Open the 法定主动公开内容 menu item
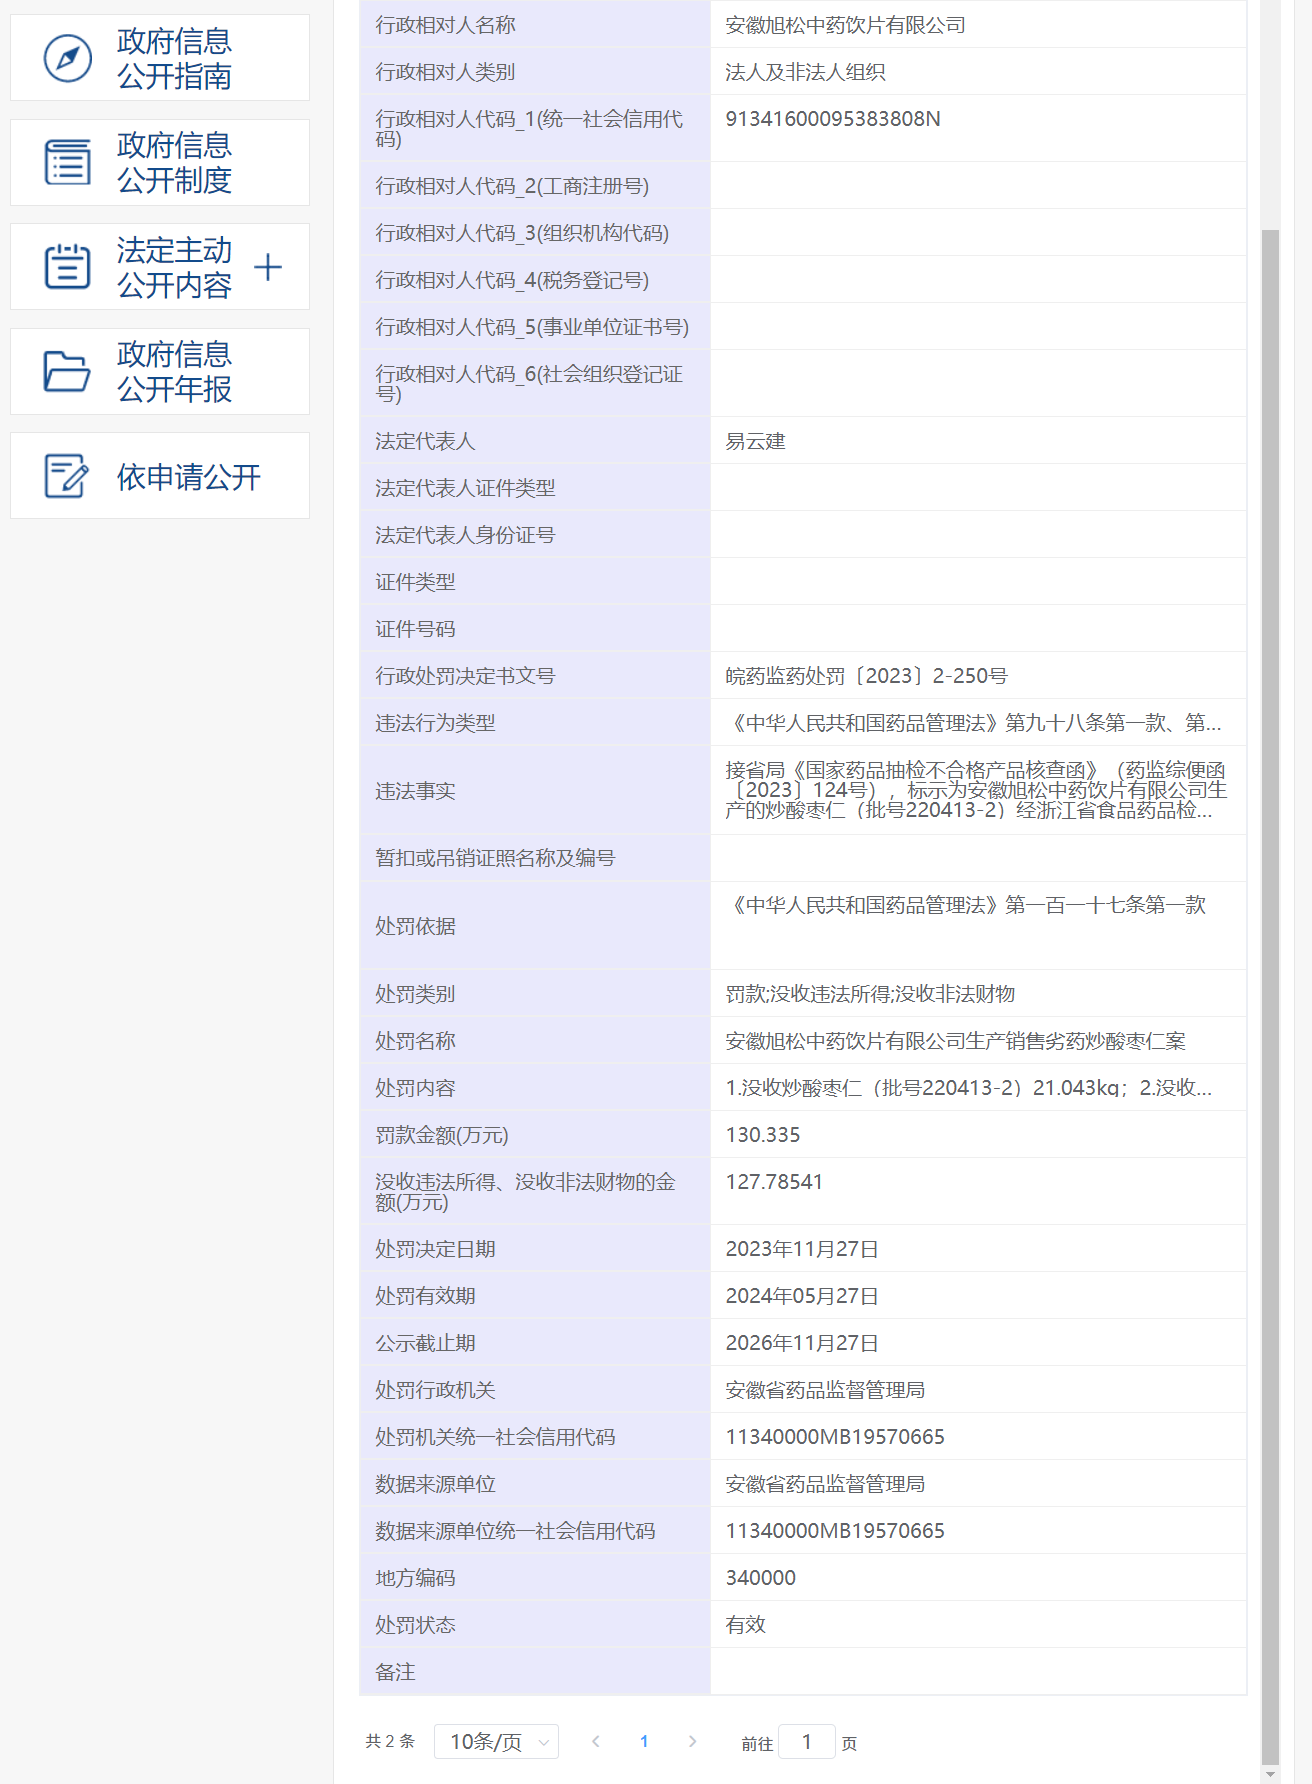This screenshot has height=1784, width=1312. (160, 266)
